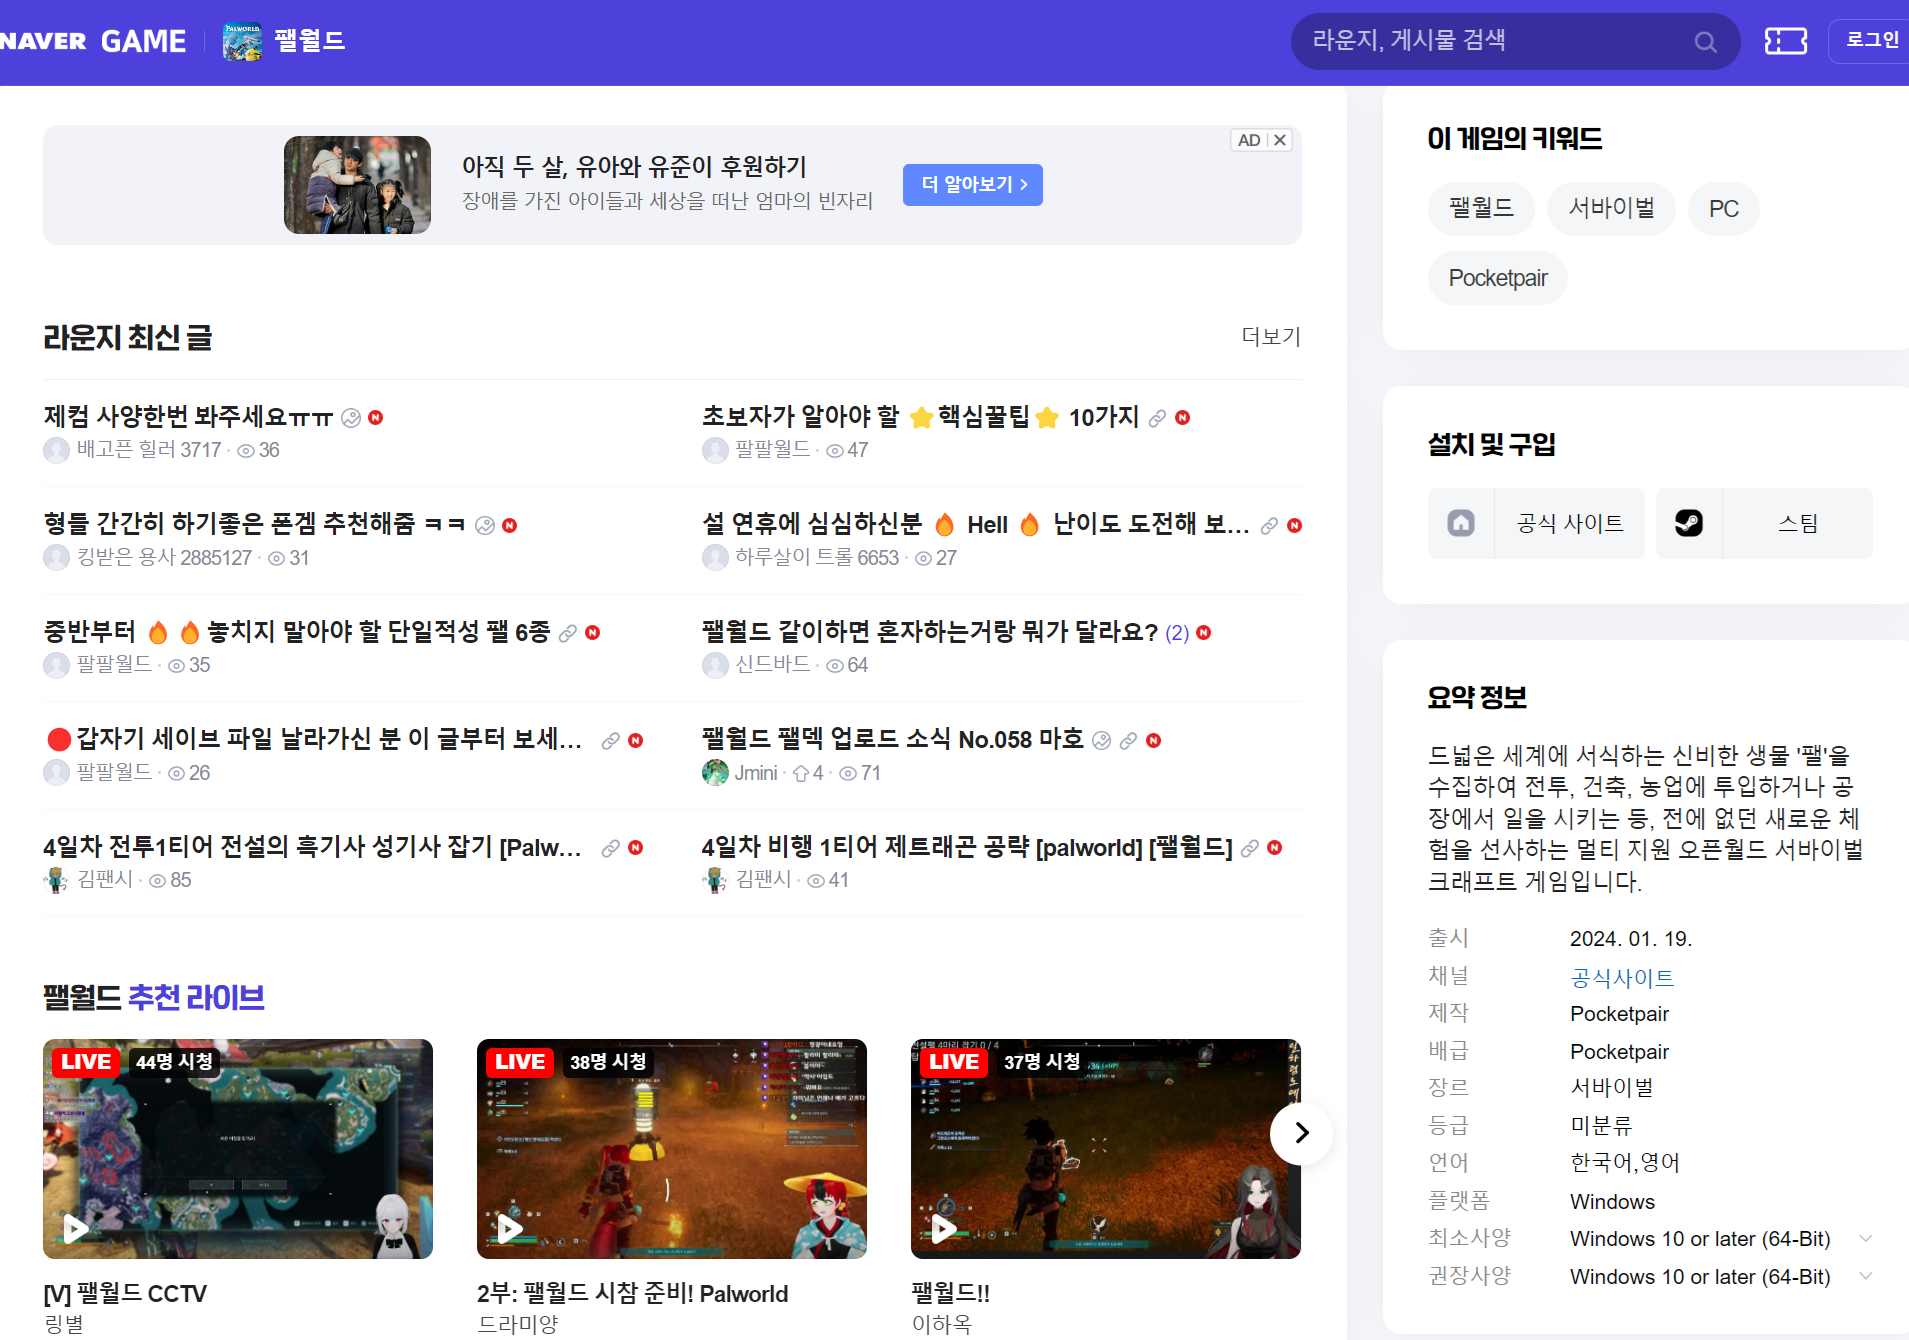Click the NAVER GAME logo
1909x1340 pixels.
(x=93, y=41)
